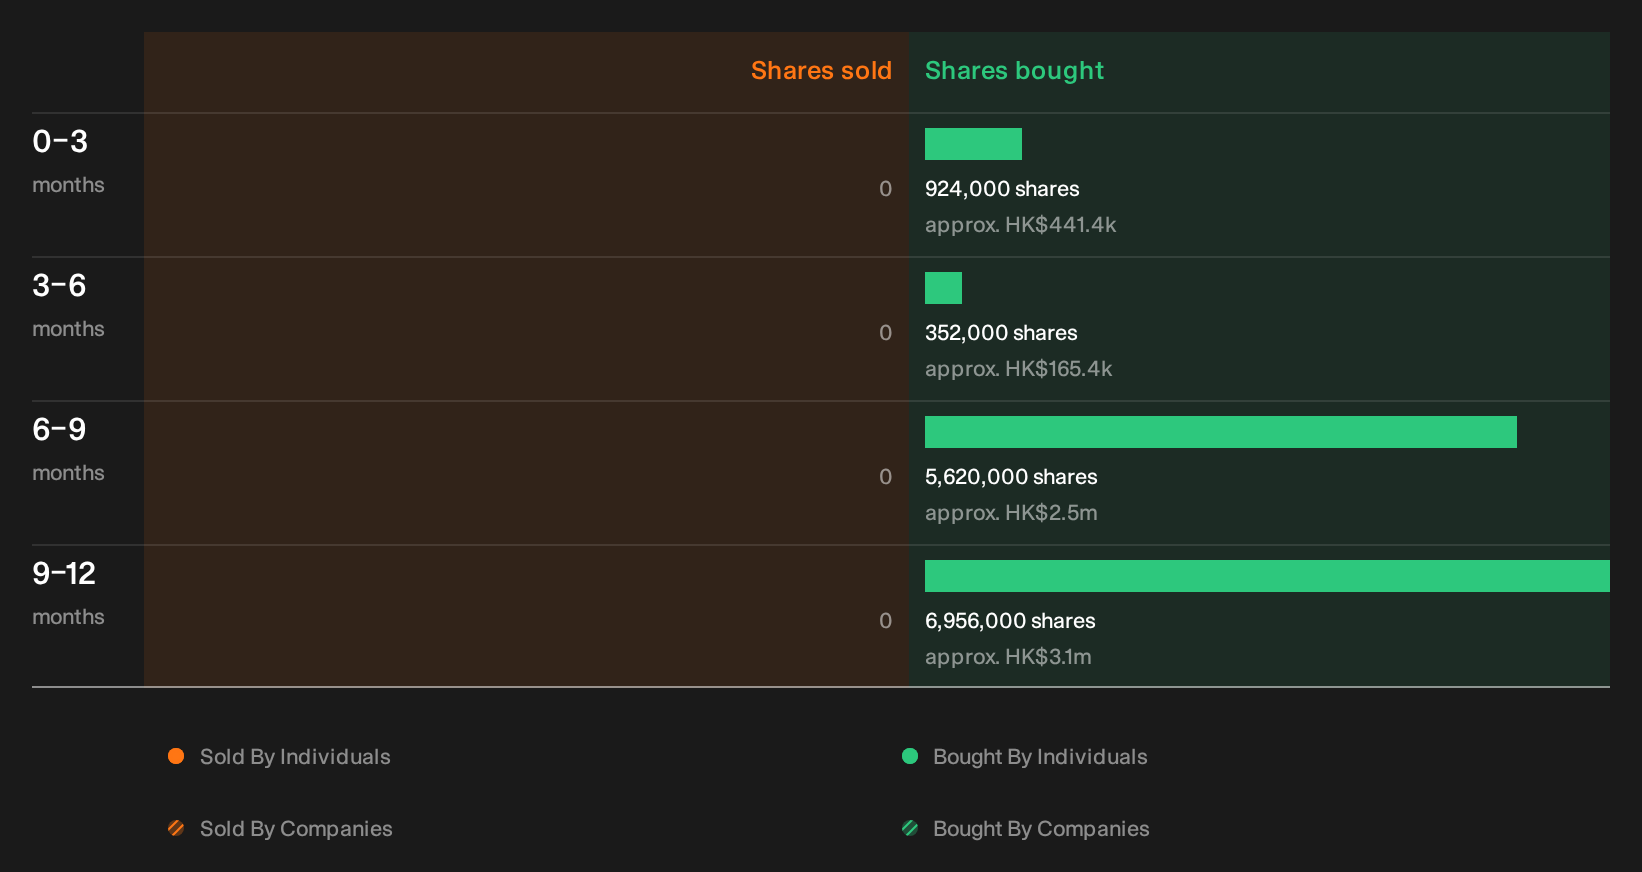This screenshot has width=1642, height=872.
Task: Click the shares sold 0 in 0-3 months row
Action: (885, 189)
